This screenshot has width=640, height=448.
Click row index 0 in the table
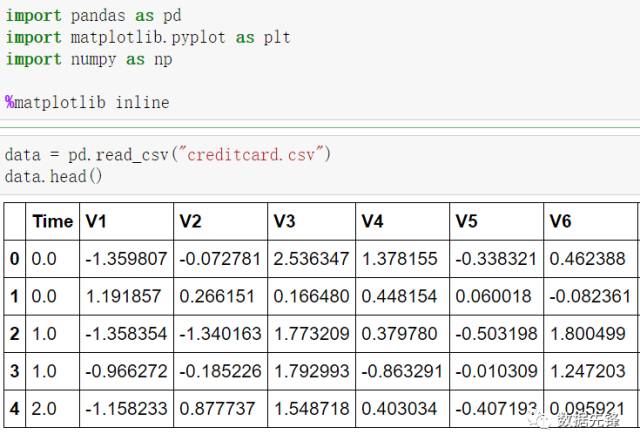14,259
